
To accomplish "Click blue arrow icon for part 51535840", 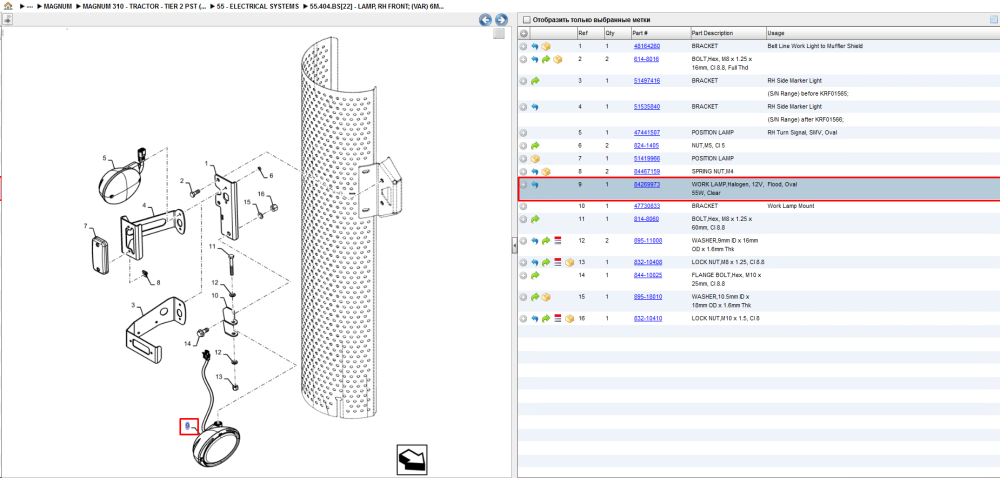I will click(x=535, y=106).
